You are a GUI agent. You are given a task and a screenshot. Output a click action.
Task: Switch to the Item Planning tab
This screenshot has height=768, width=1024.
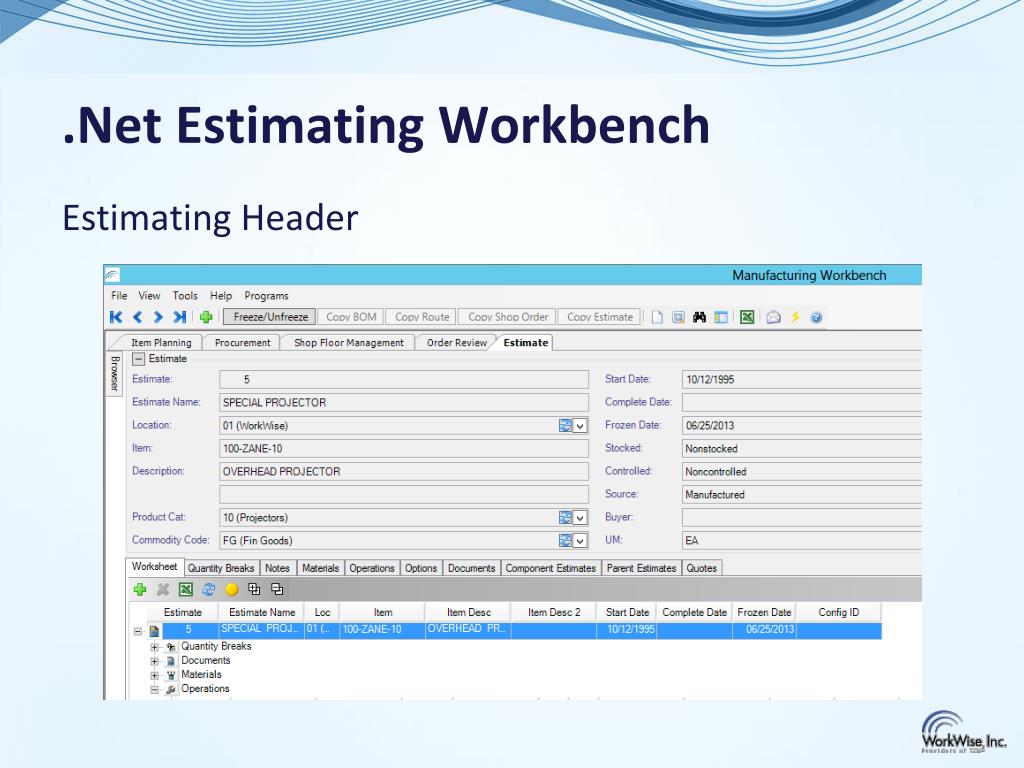161,343
